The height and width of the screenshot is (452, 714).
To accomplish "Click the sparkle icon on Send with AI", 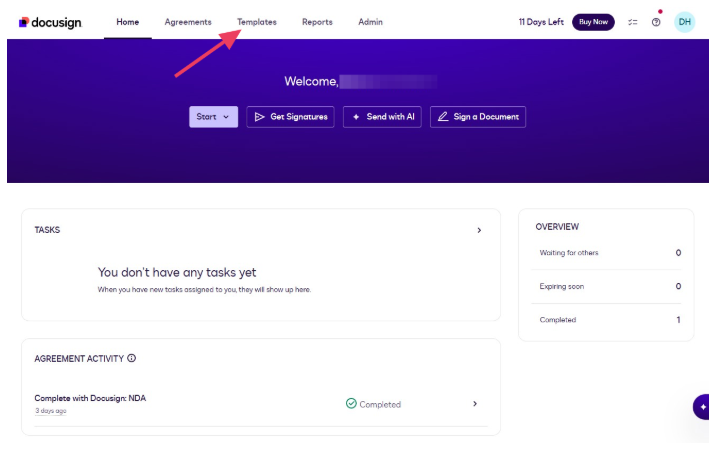I will (356, 117).
